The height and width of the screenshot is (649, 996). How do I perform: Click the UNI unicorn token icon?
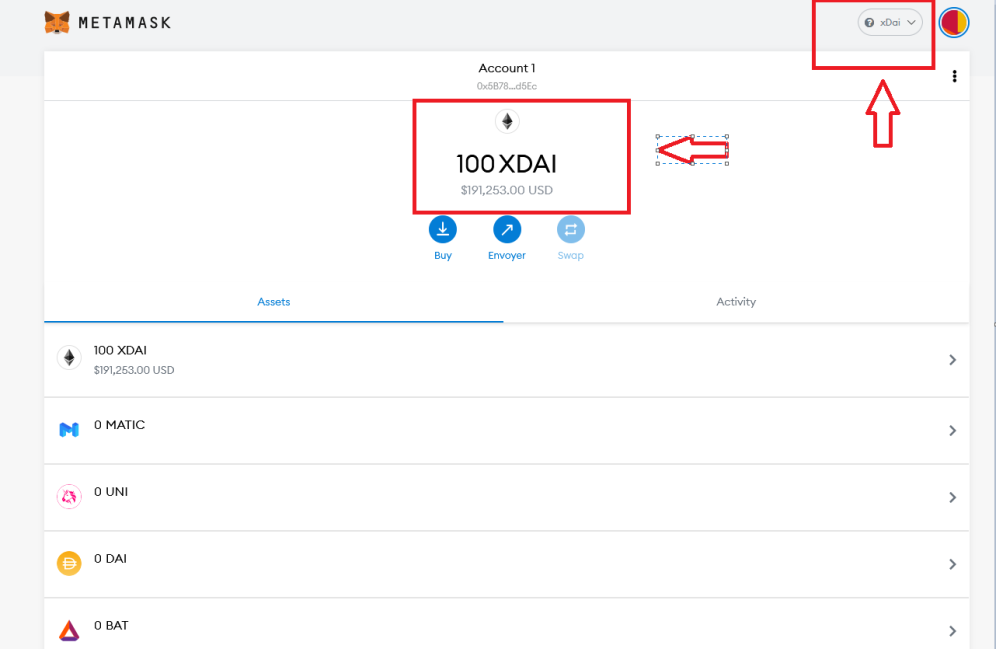pyautogui.click(x=69, y=497)
